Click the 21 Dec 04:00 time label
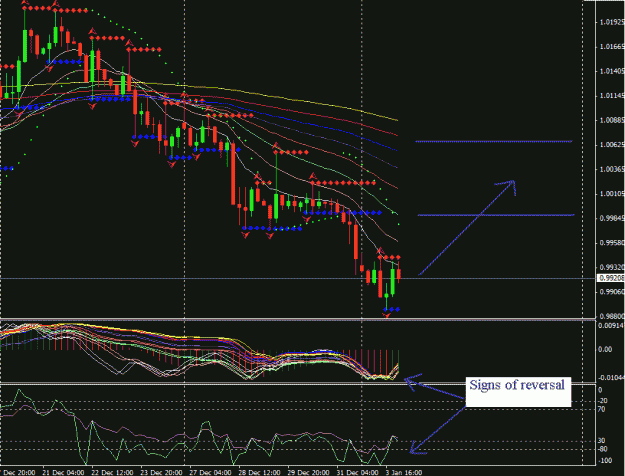Screen dimensions: 625x476 point(63,472)
